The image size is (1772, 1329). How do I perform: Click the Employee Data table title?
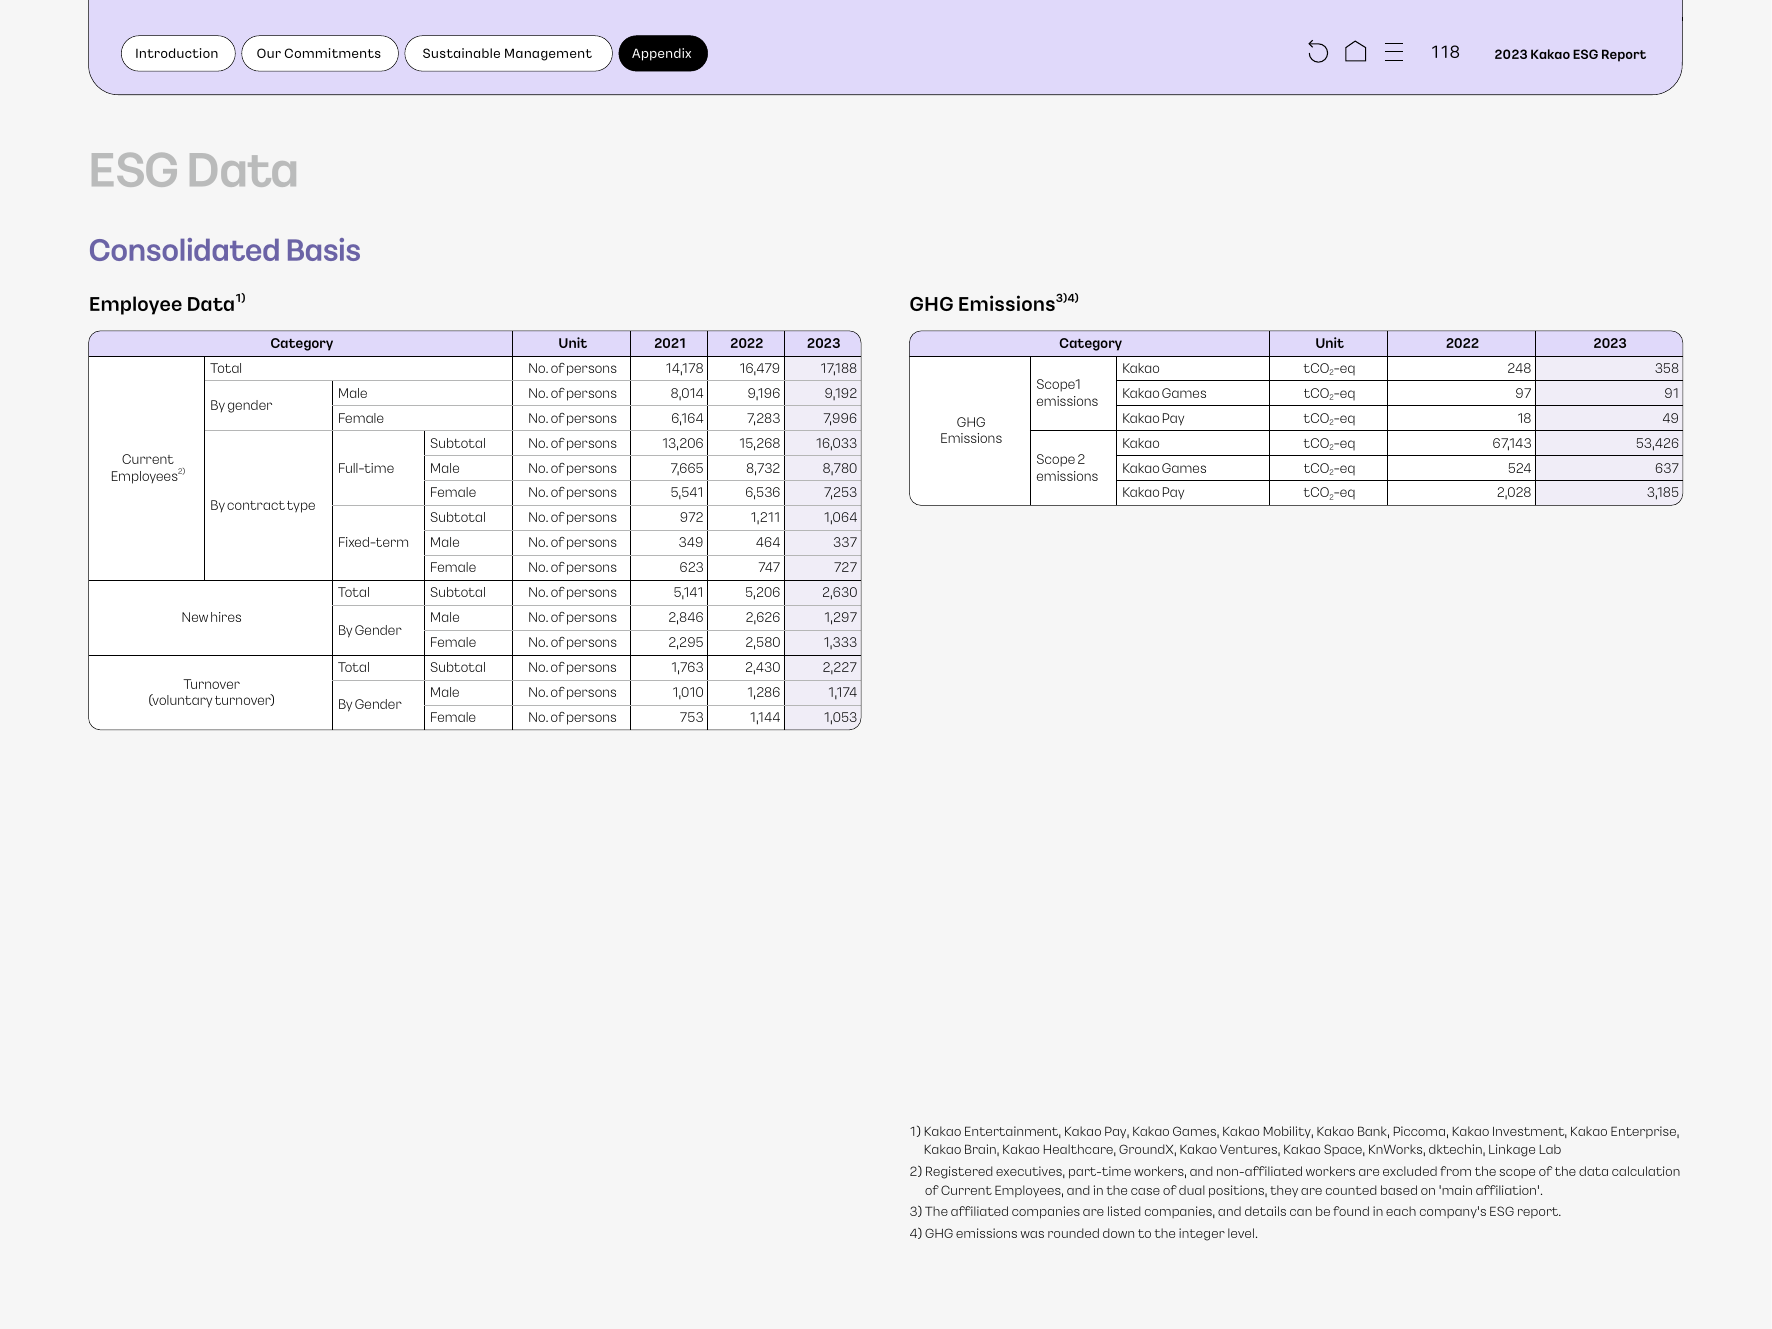[167, 303]
